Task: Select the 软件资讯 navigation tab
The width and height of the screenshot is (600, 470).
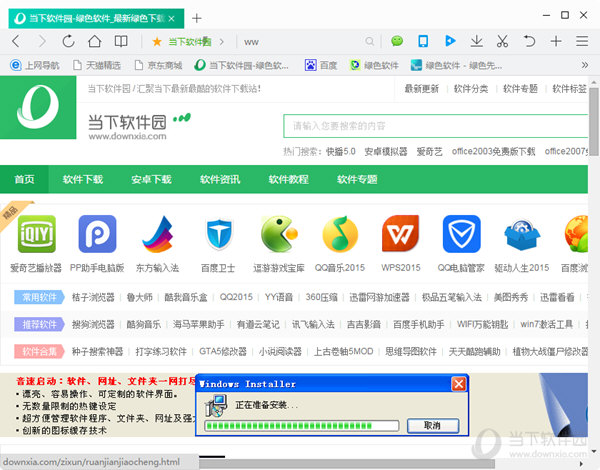Action: click(220, 179)
